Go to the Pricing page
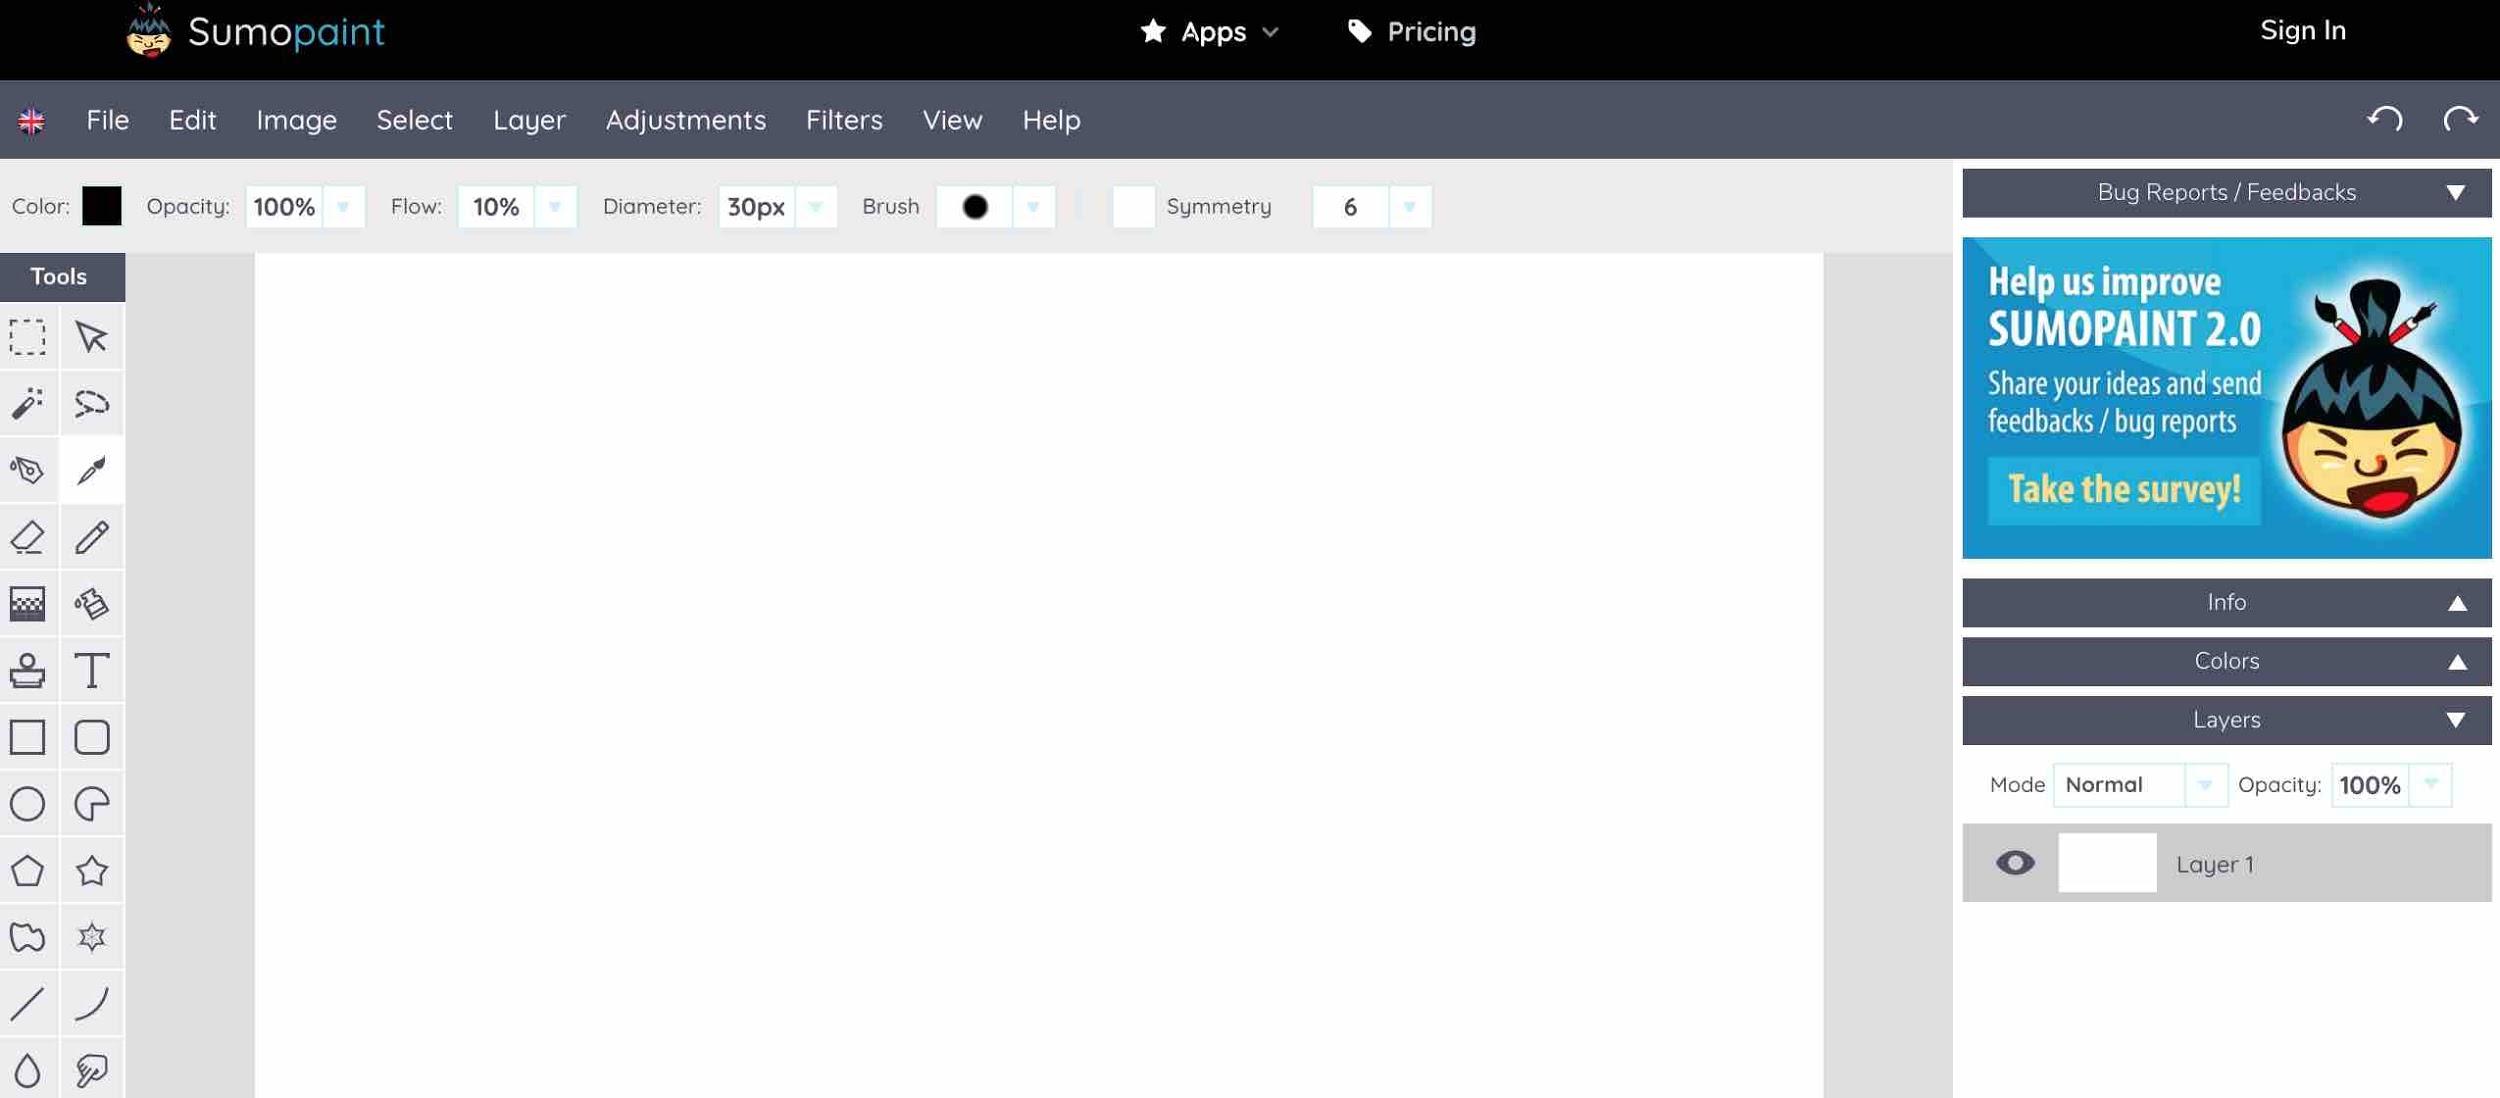Image resolution: width=2500 pixels, height=1098 pixels. pos(1411,32)
